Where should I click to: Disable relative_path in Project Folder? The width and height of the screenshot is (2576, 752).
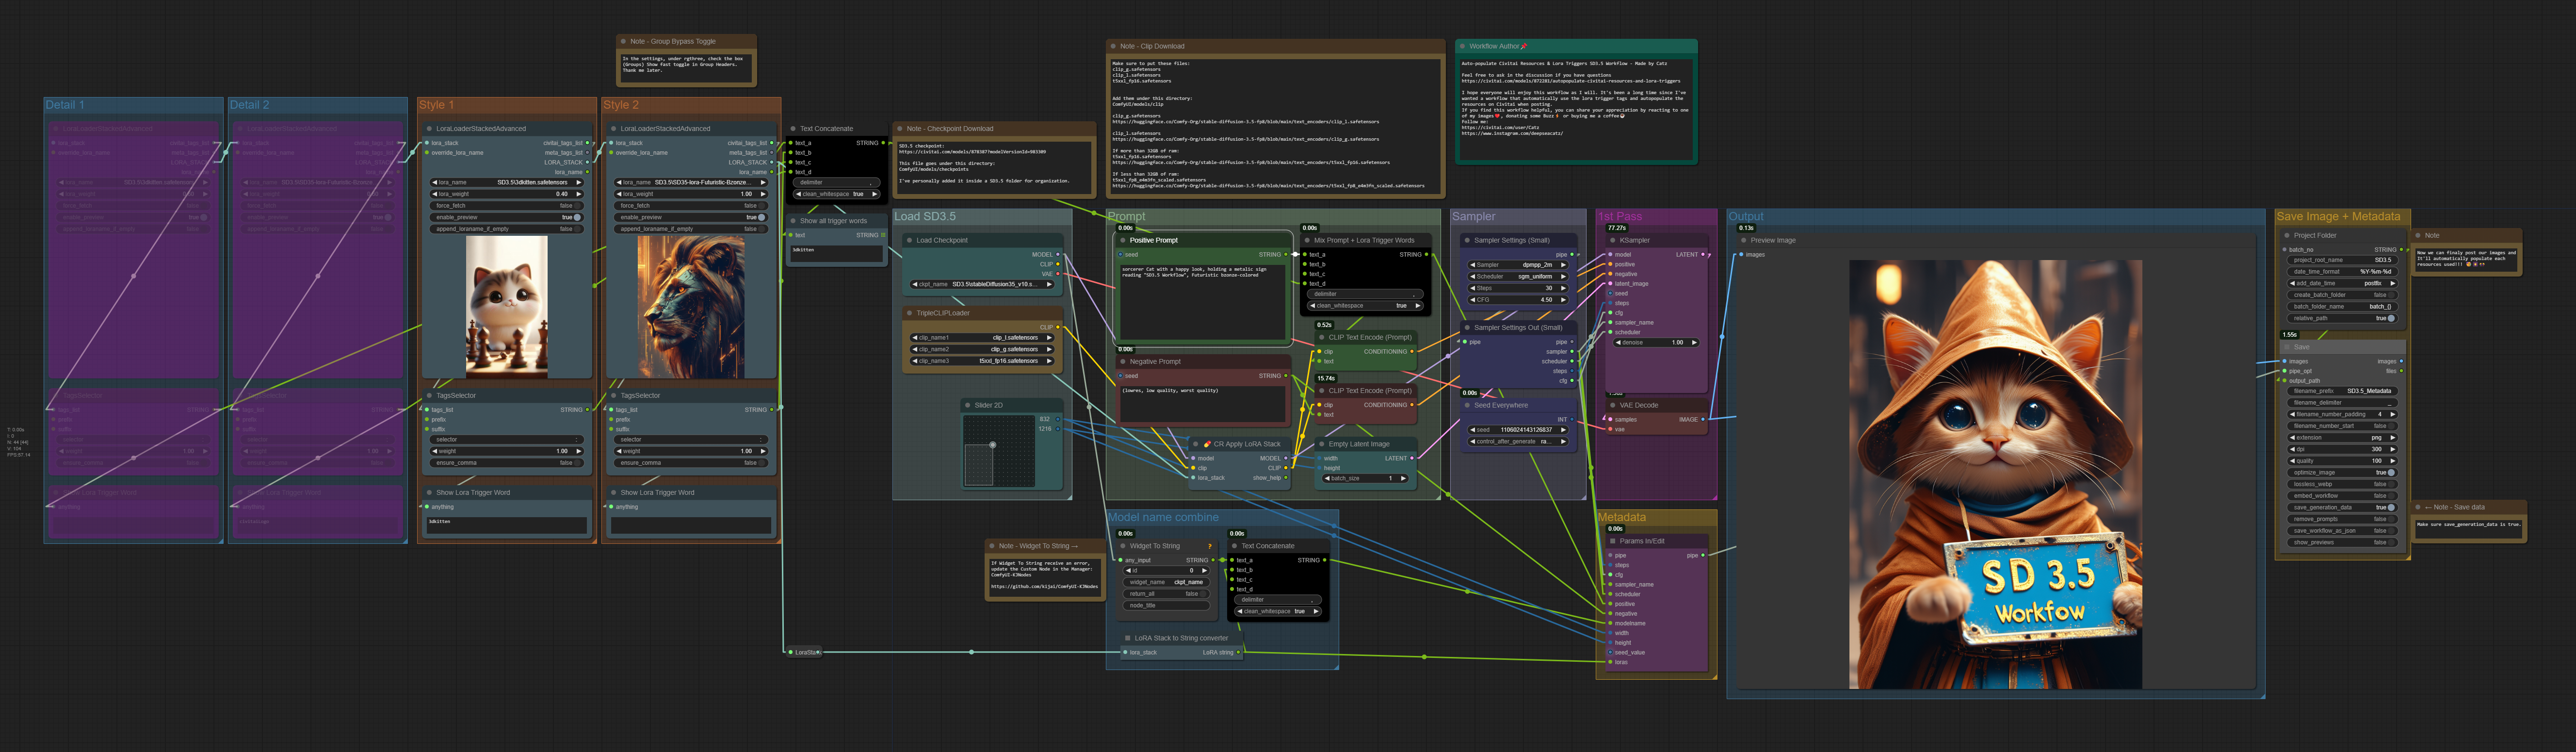coord(2344,318)
